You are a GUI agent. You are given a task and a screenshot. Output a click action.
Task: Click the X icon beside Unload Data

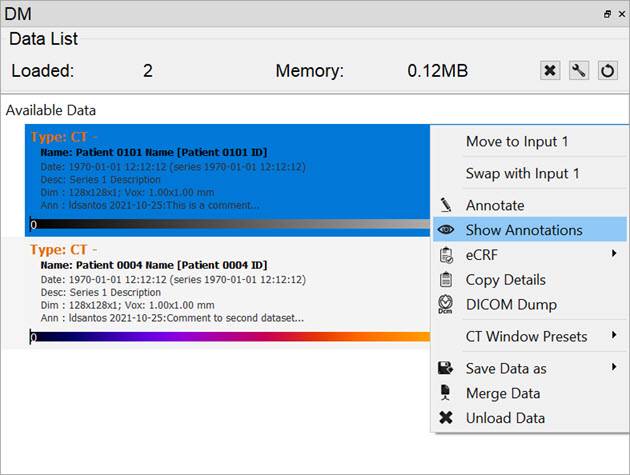(446, 418)
